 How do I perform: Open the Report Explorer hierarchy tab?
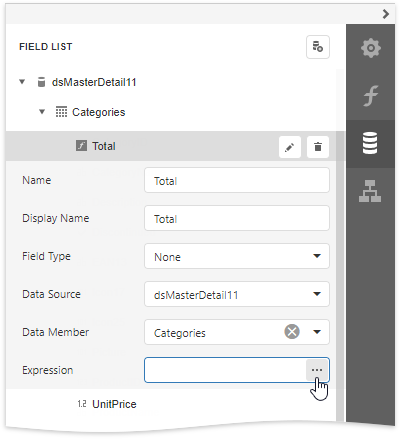tap(370, 191)
